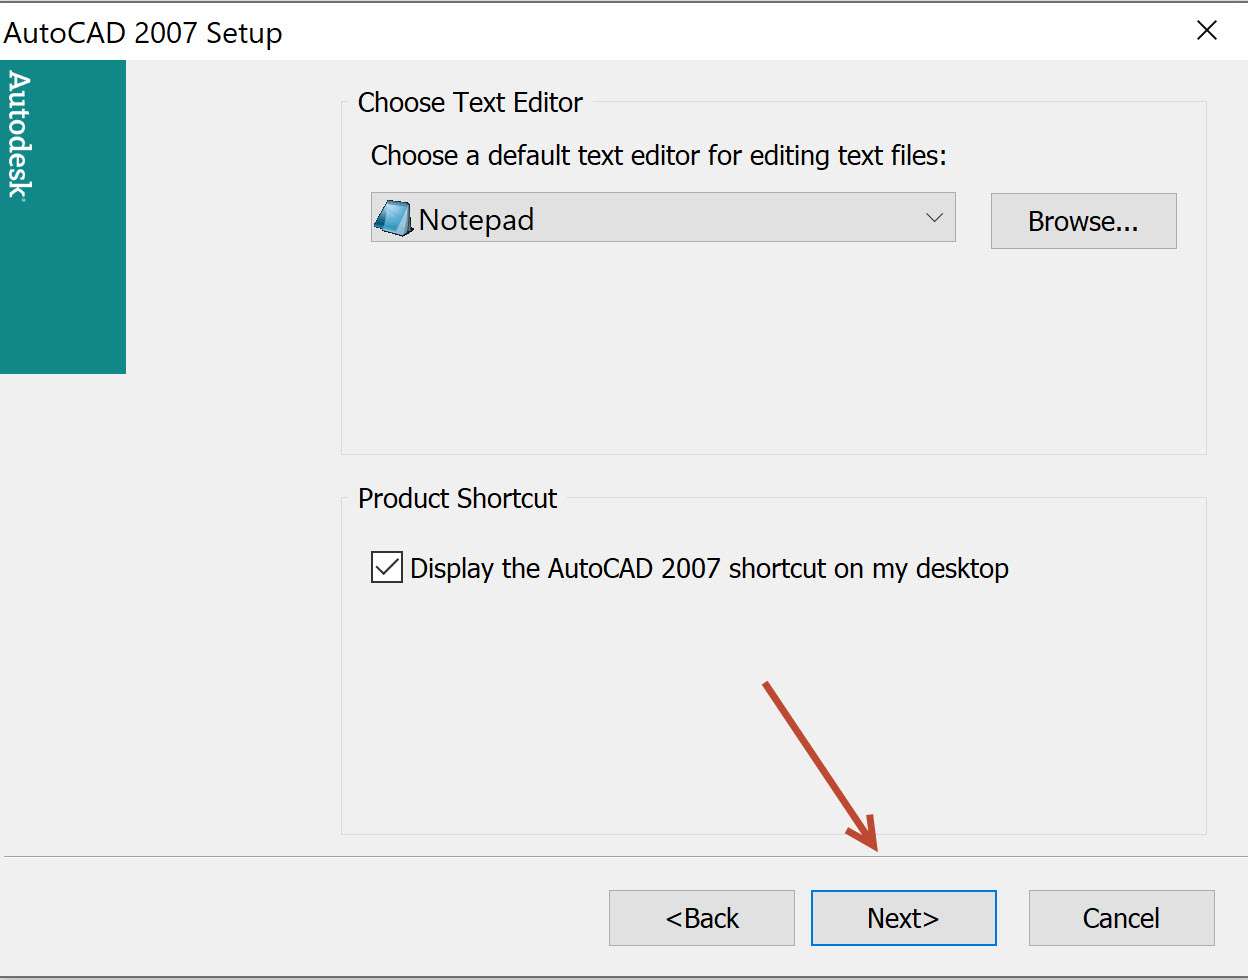Click the 'Product Shortcut' group heading
Screen dimensions: 1248x980
[457, 499]
